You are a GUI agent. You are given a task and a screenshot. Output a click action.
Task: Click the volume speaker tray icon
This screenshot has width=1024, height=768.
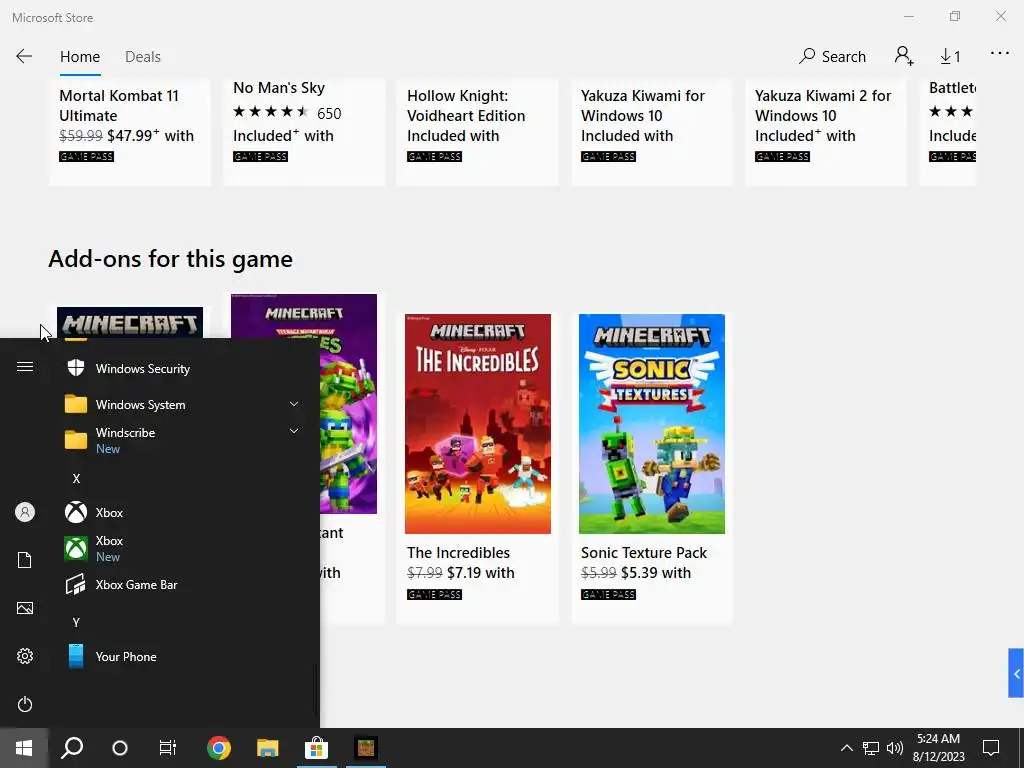click(895, 748)
